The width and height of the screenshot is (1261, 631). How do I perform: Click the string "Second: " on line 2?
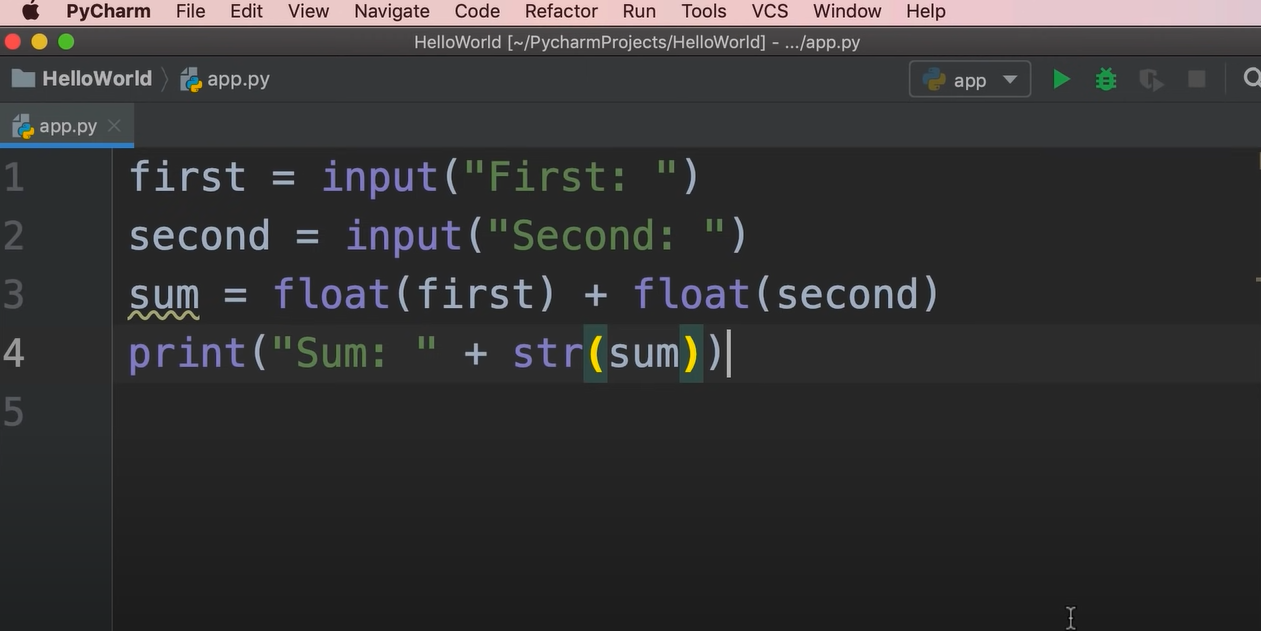pyautogui.click(x=607, y=236)
